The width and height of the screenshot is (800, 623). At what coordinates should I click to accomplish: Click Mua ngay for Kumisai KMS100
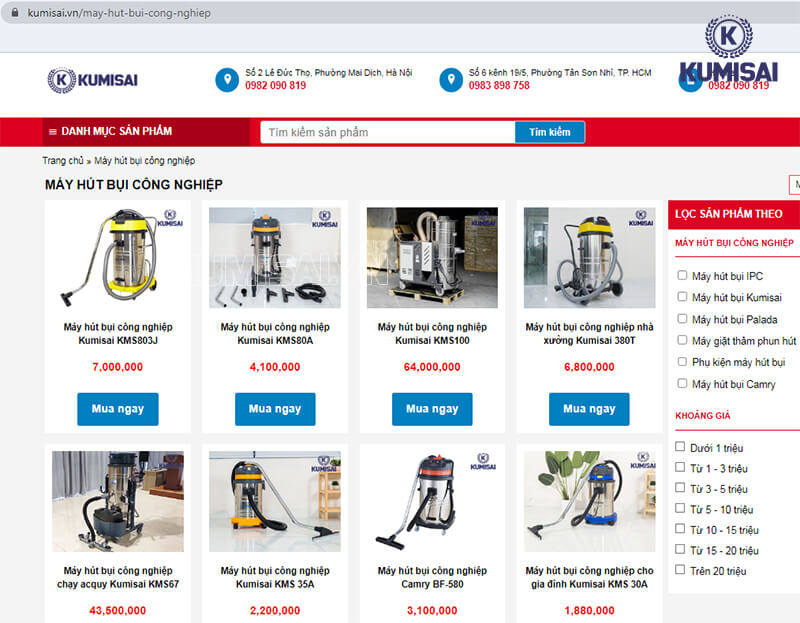[x=432, y=409]
